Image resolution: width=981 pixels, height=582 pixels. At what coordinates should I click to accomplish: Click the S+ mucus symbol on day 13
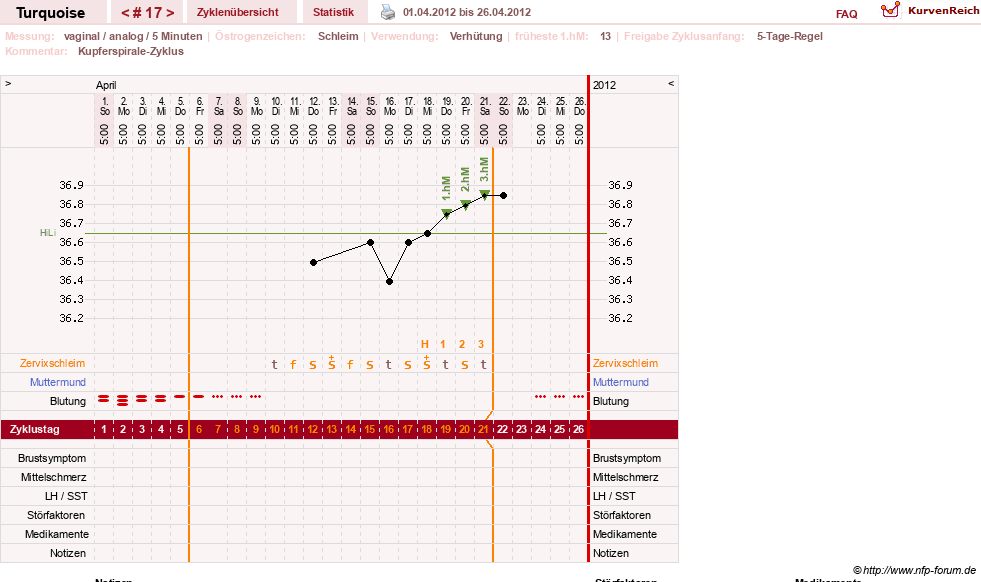coord(332,362)
